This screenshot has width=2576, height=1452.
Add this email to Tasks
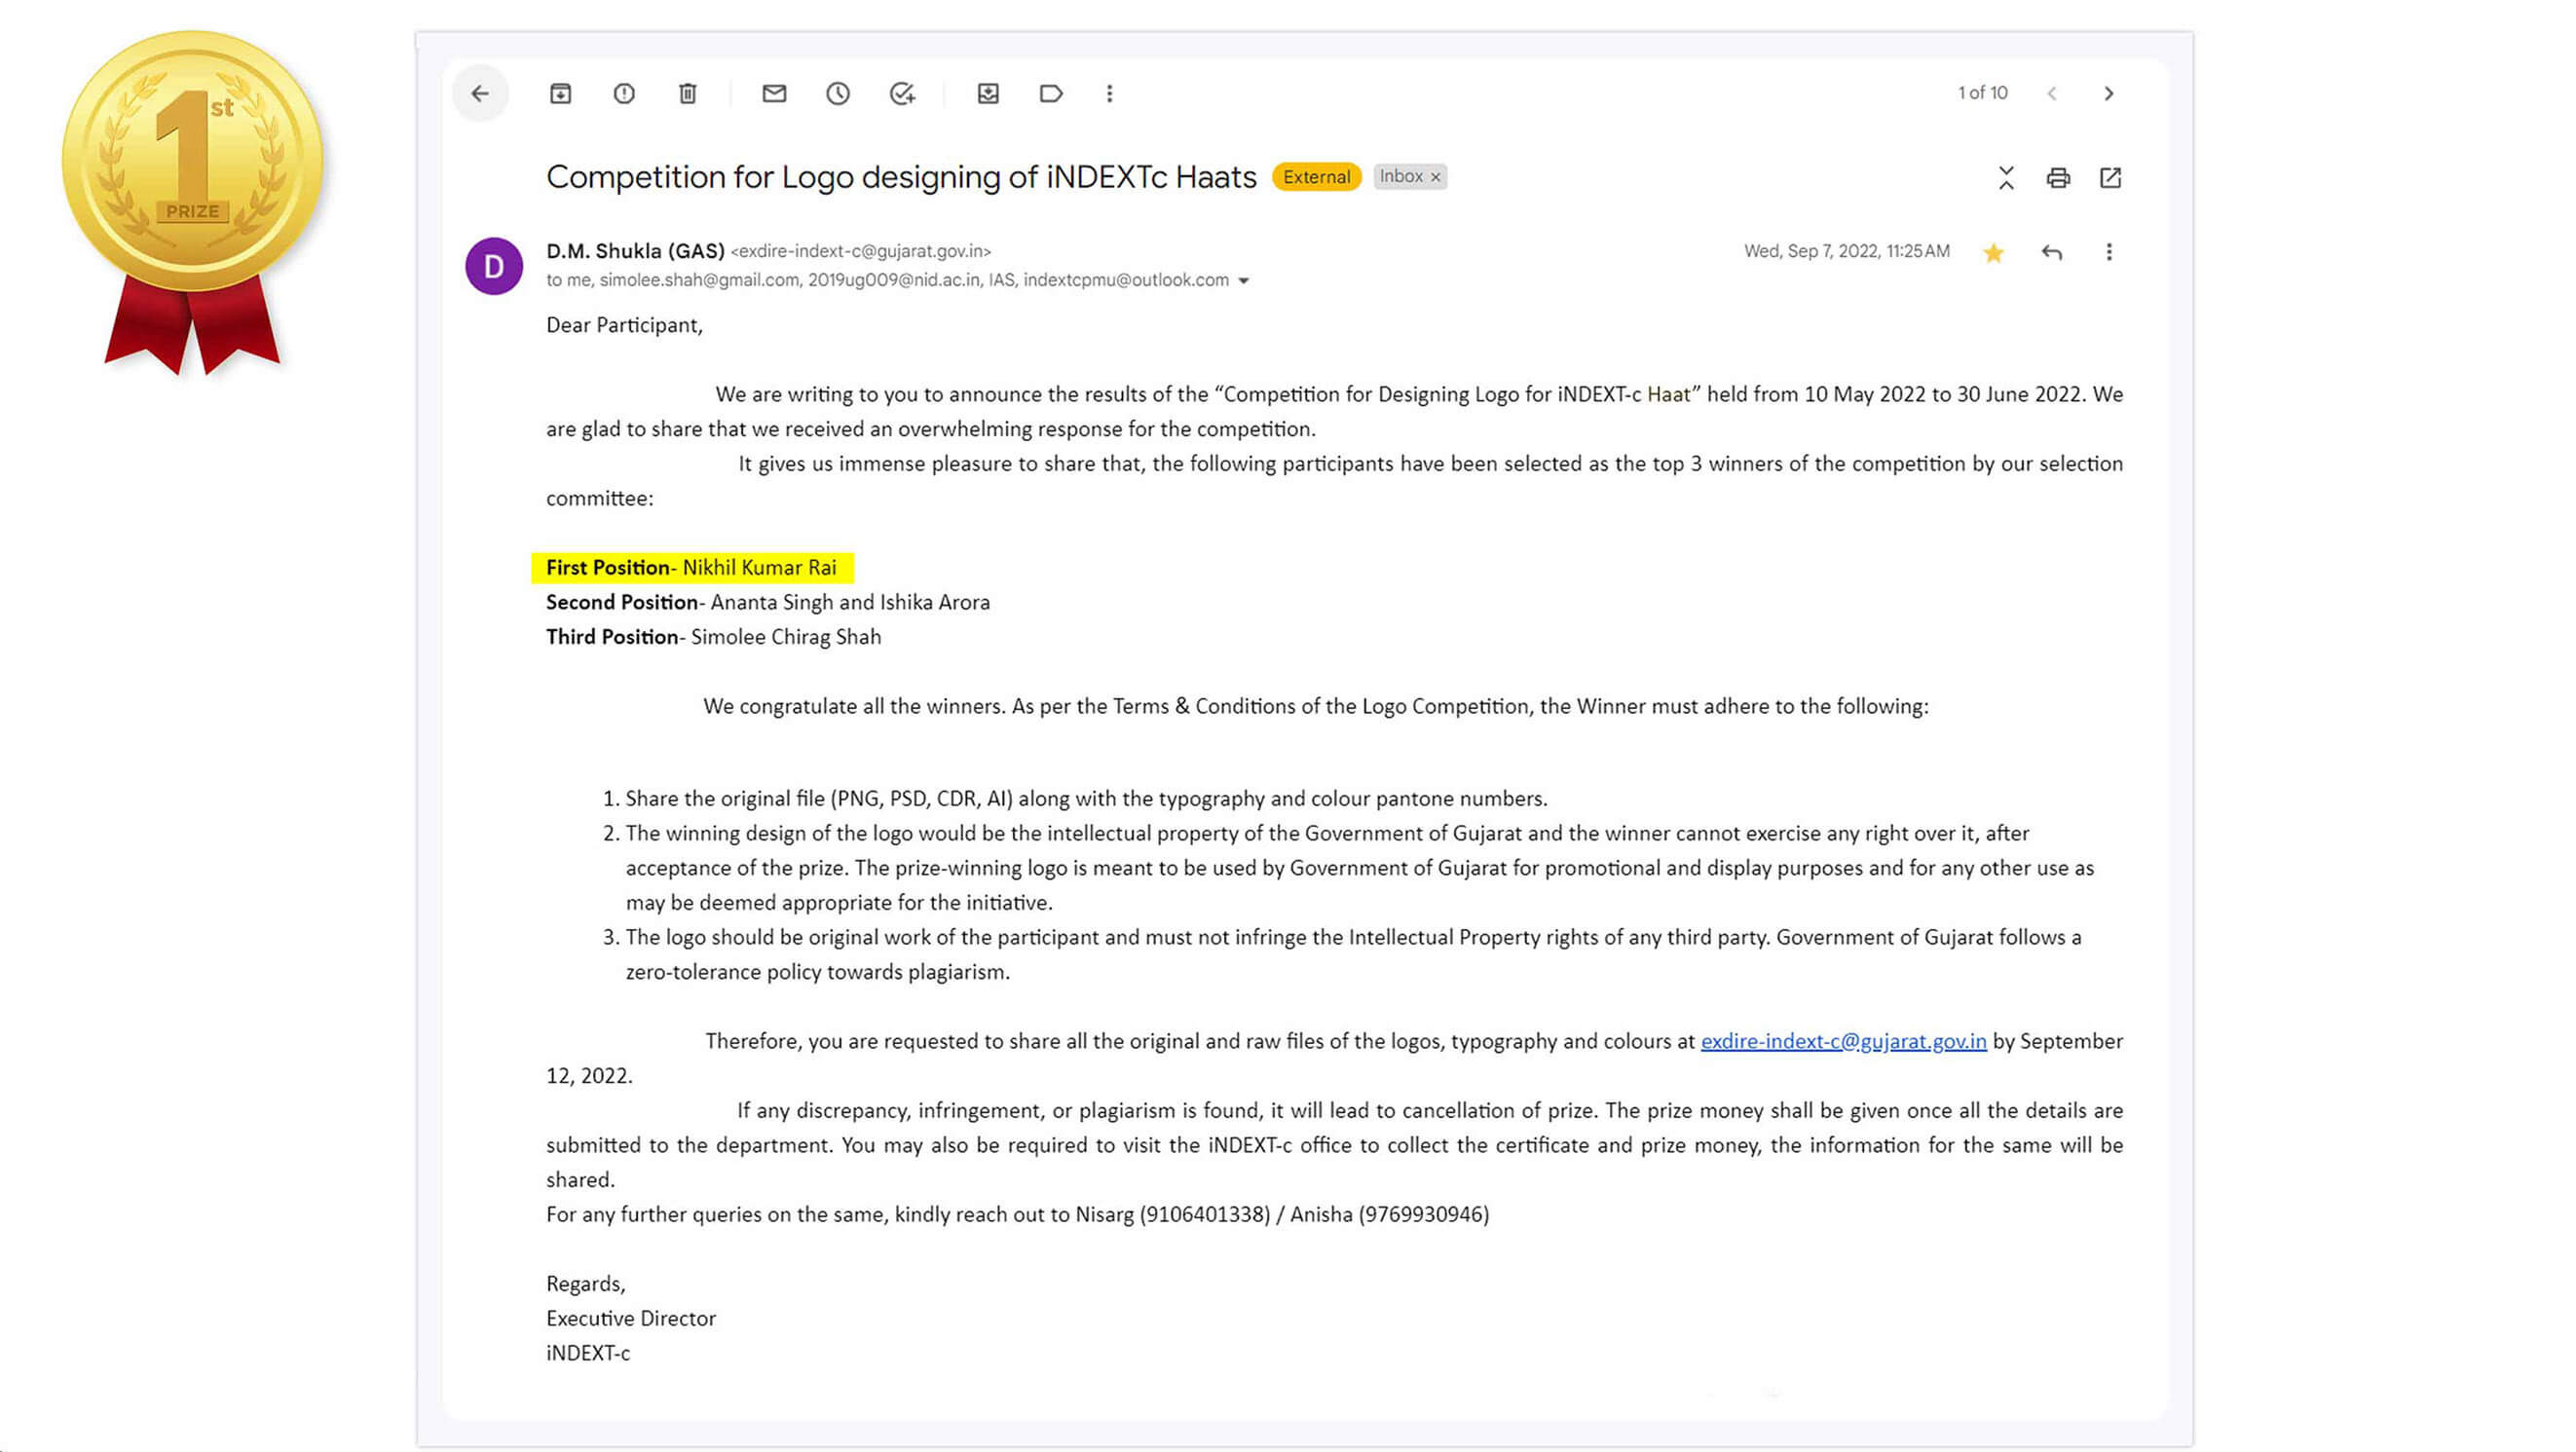pos(902,93)
